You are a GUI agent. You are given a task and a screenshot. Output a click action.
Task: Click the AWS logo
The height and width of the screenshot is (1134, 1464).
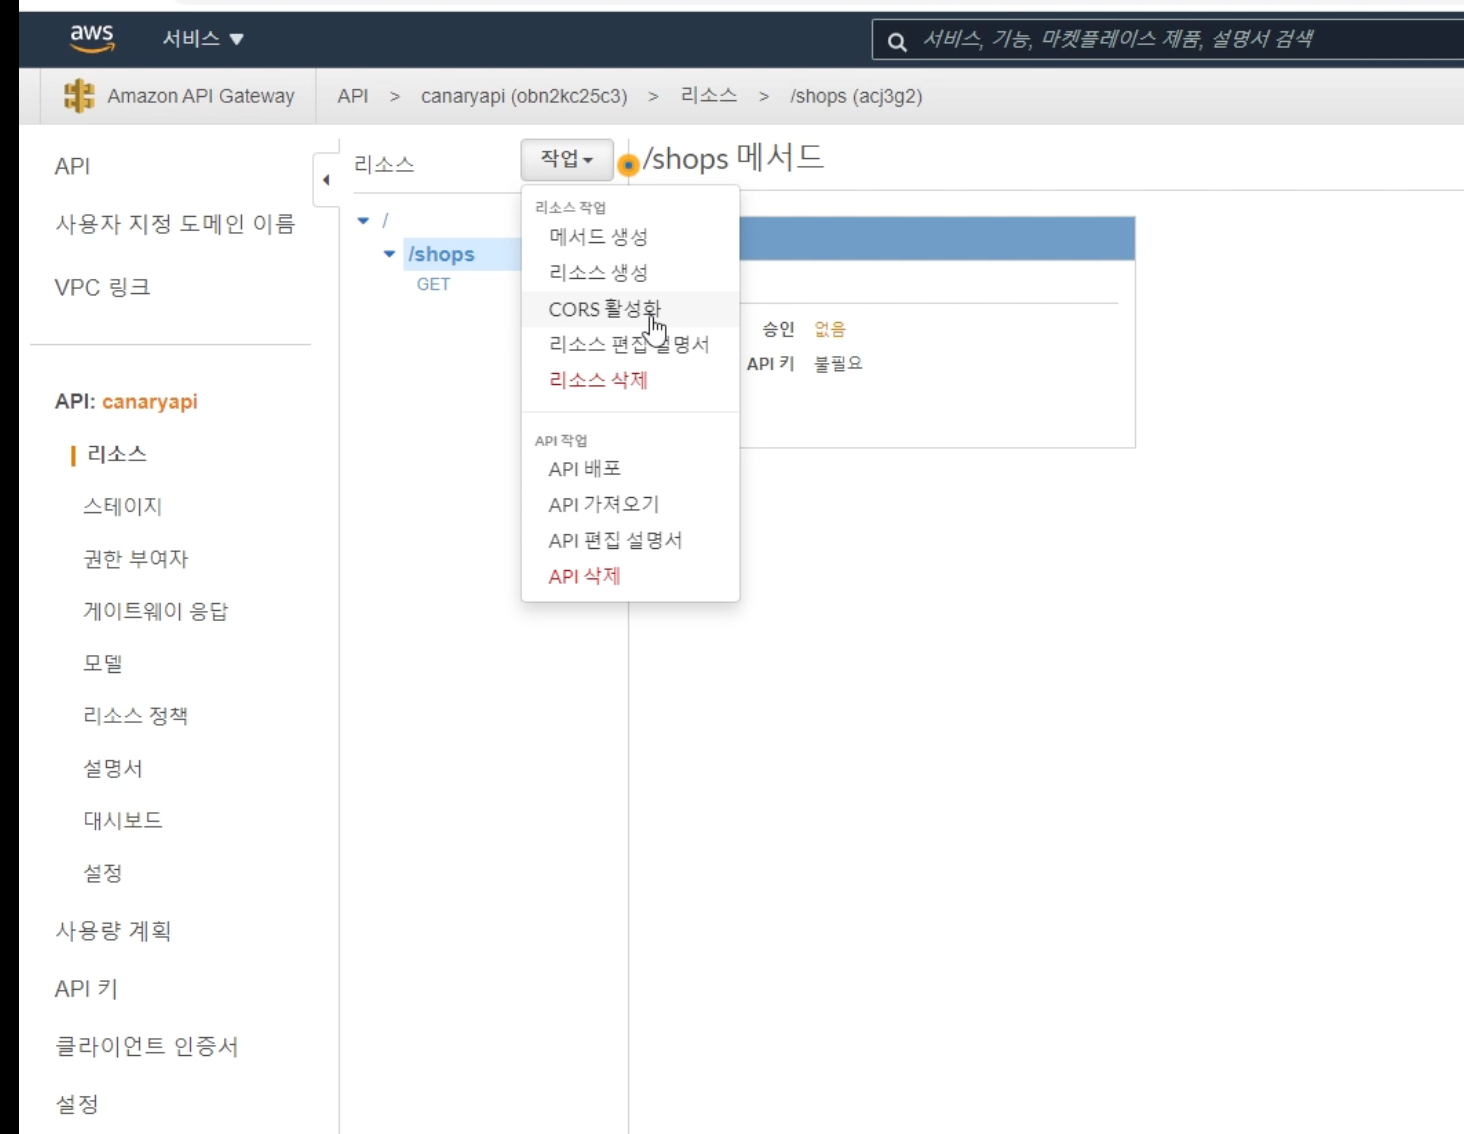[92, 38]
